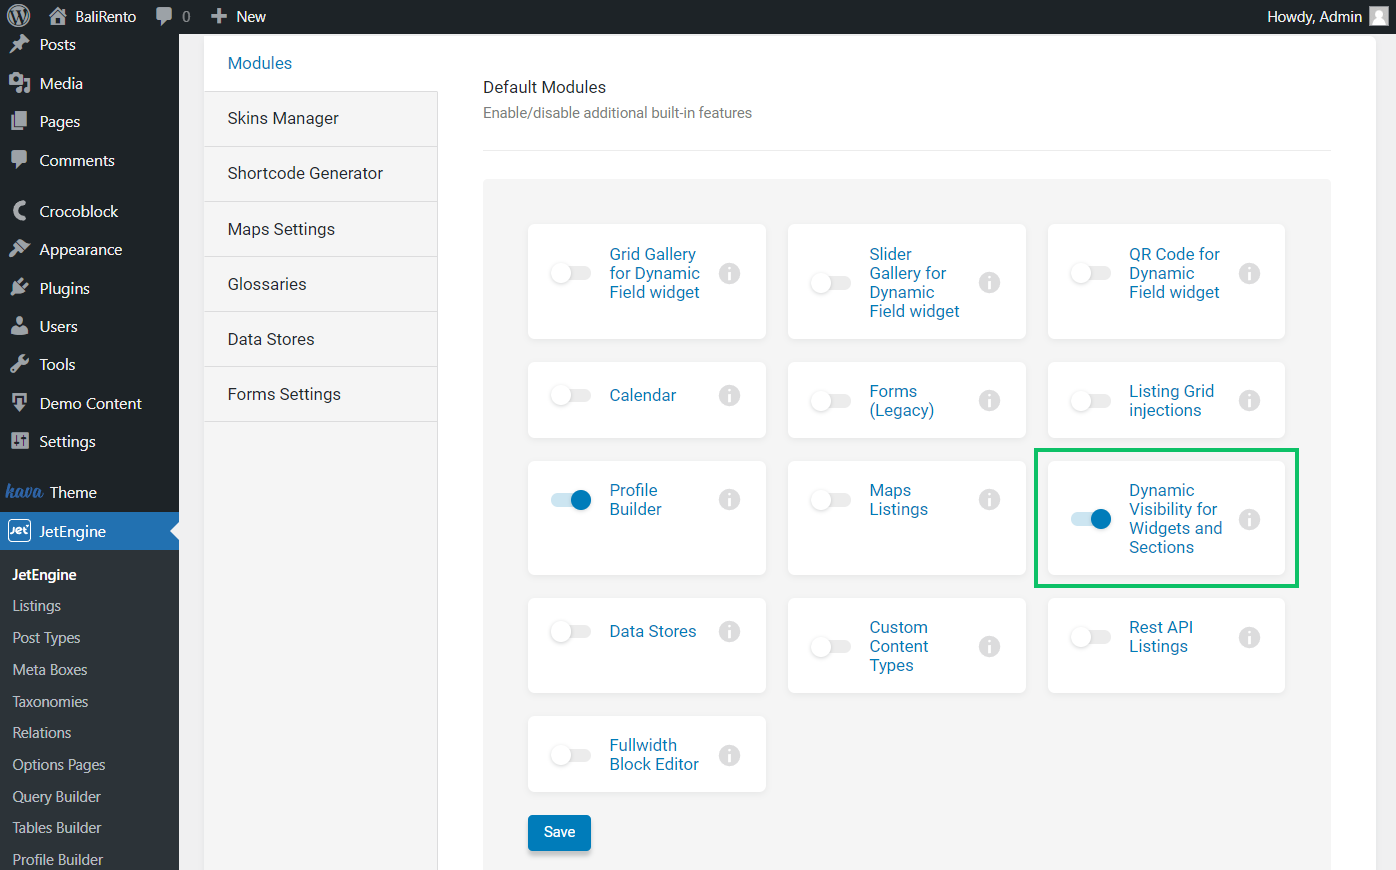Image resolution: width=1396 pixels, height=870 pixels.
Task: Show info for QR Code module
Action: [x=1249, y=273]
